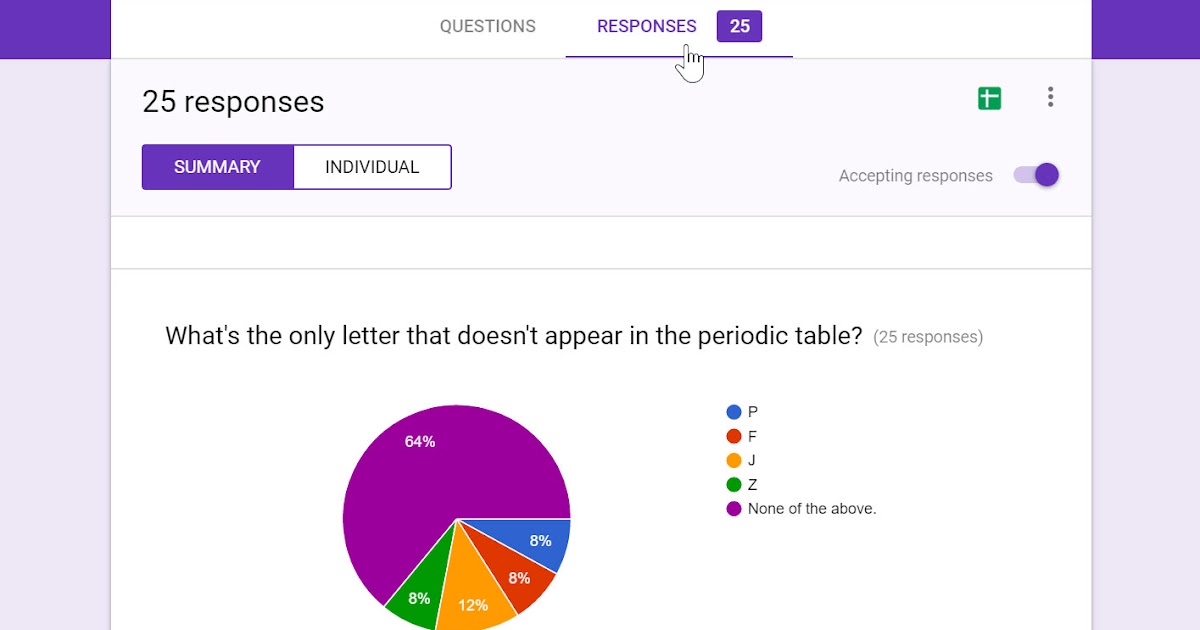The width and height of the screenshot is (1200, 630).
Task: Click the purple None of the above dot
Action: coord(734,508)
